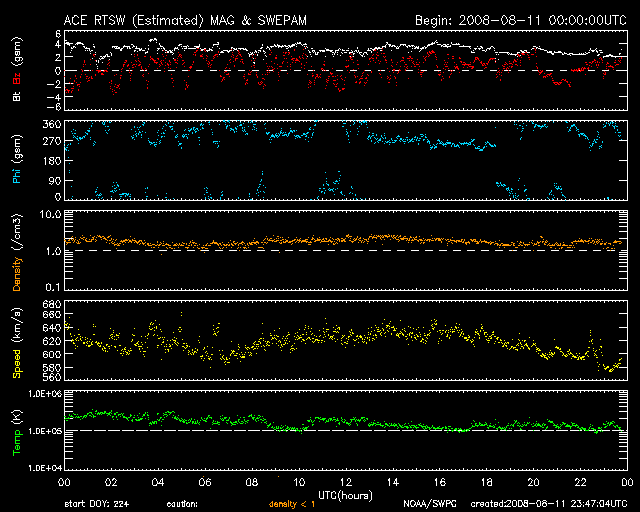
Task: Click the Temp (K) axis label
Action: point(17,431)
